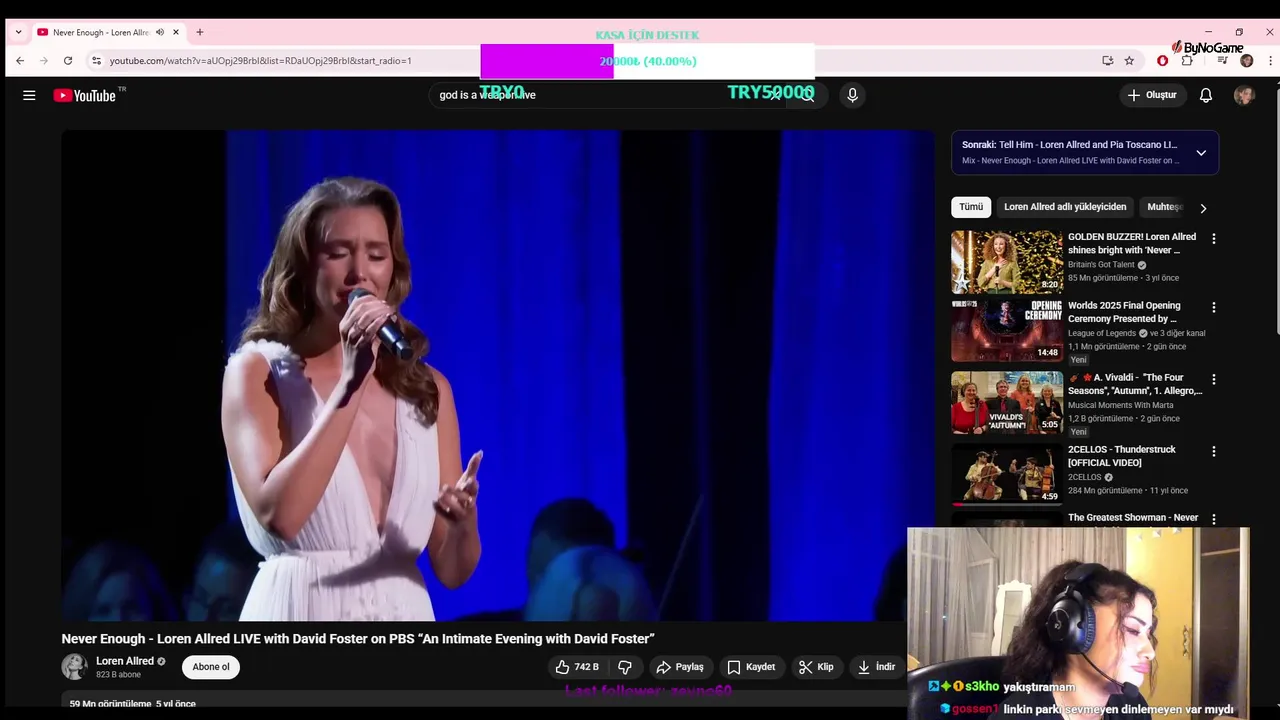Click the Klip scissors button
Screen dimensions: 1280x720
(816, 667)
